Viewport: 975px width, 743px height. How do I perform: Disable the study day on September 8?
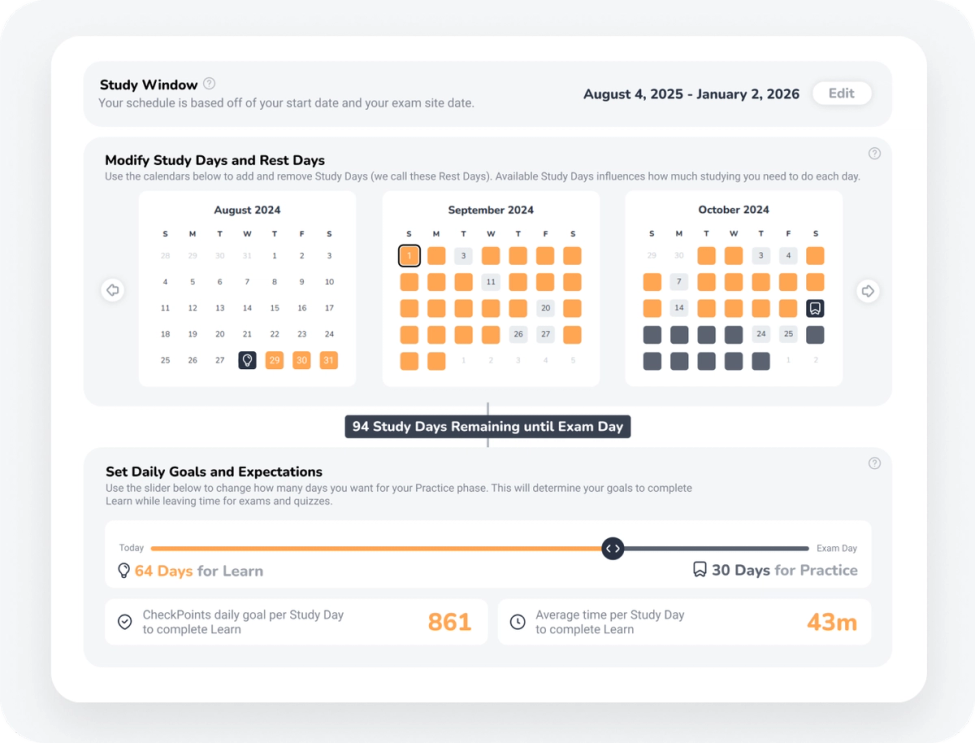click(409, 281)
